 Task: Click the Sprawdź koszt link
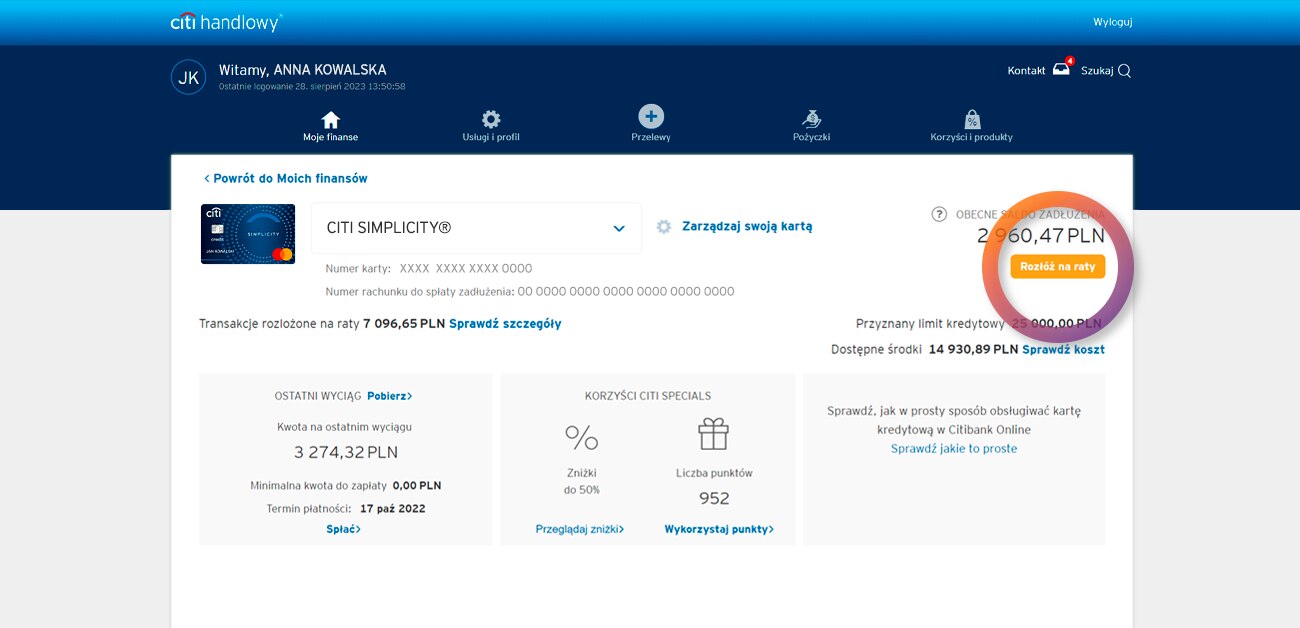tap(1064, 350)
